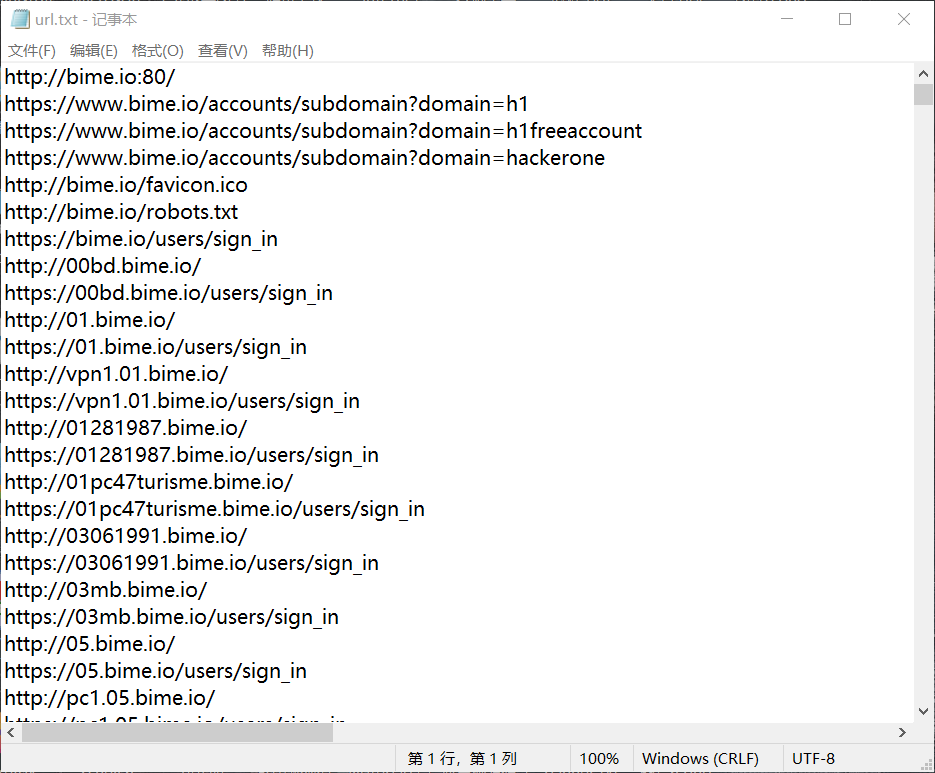Click the horizontal scrollbar left arrow
This screenshot has height=773, width=935.
(x=11, y=732)
